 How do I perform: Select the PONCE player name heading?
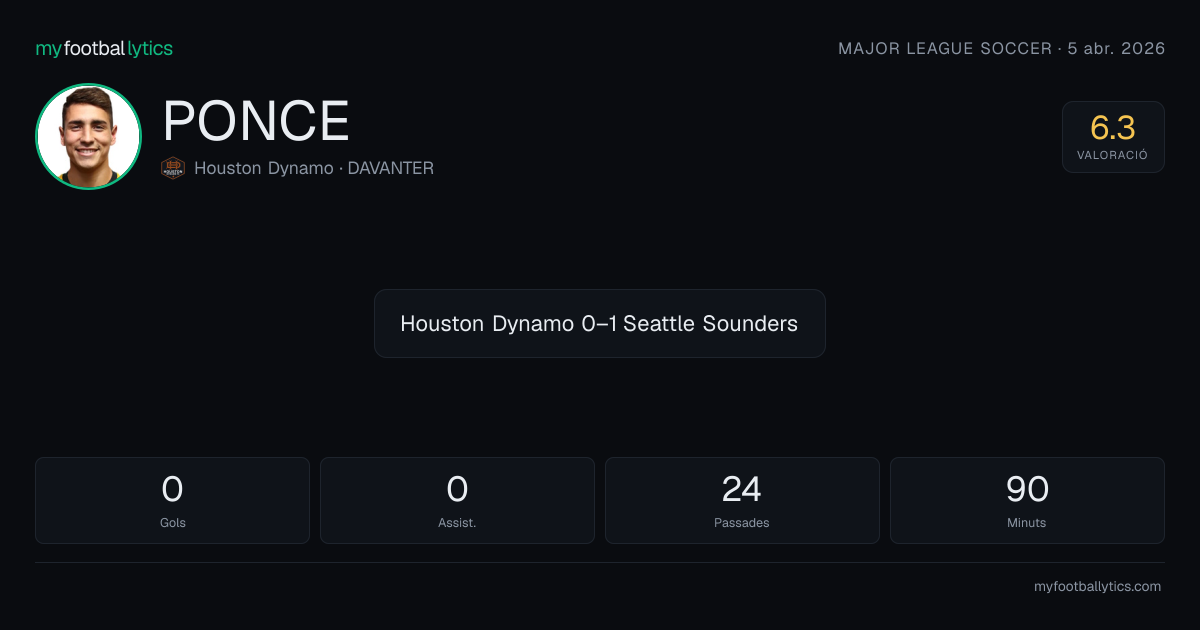click(x=256, y=121)
